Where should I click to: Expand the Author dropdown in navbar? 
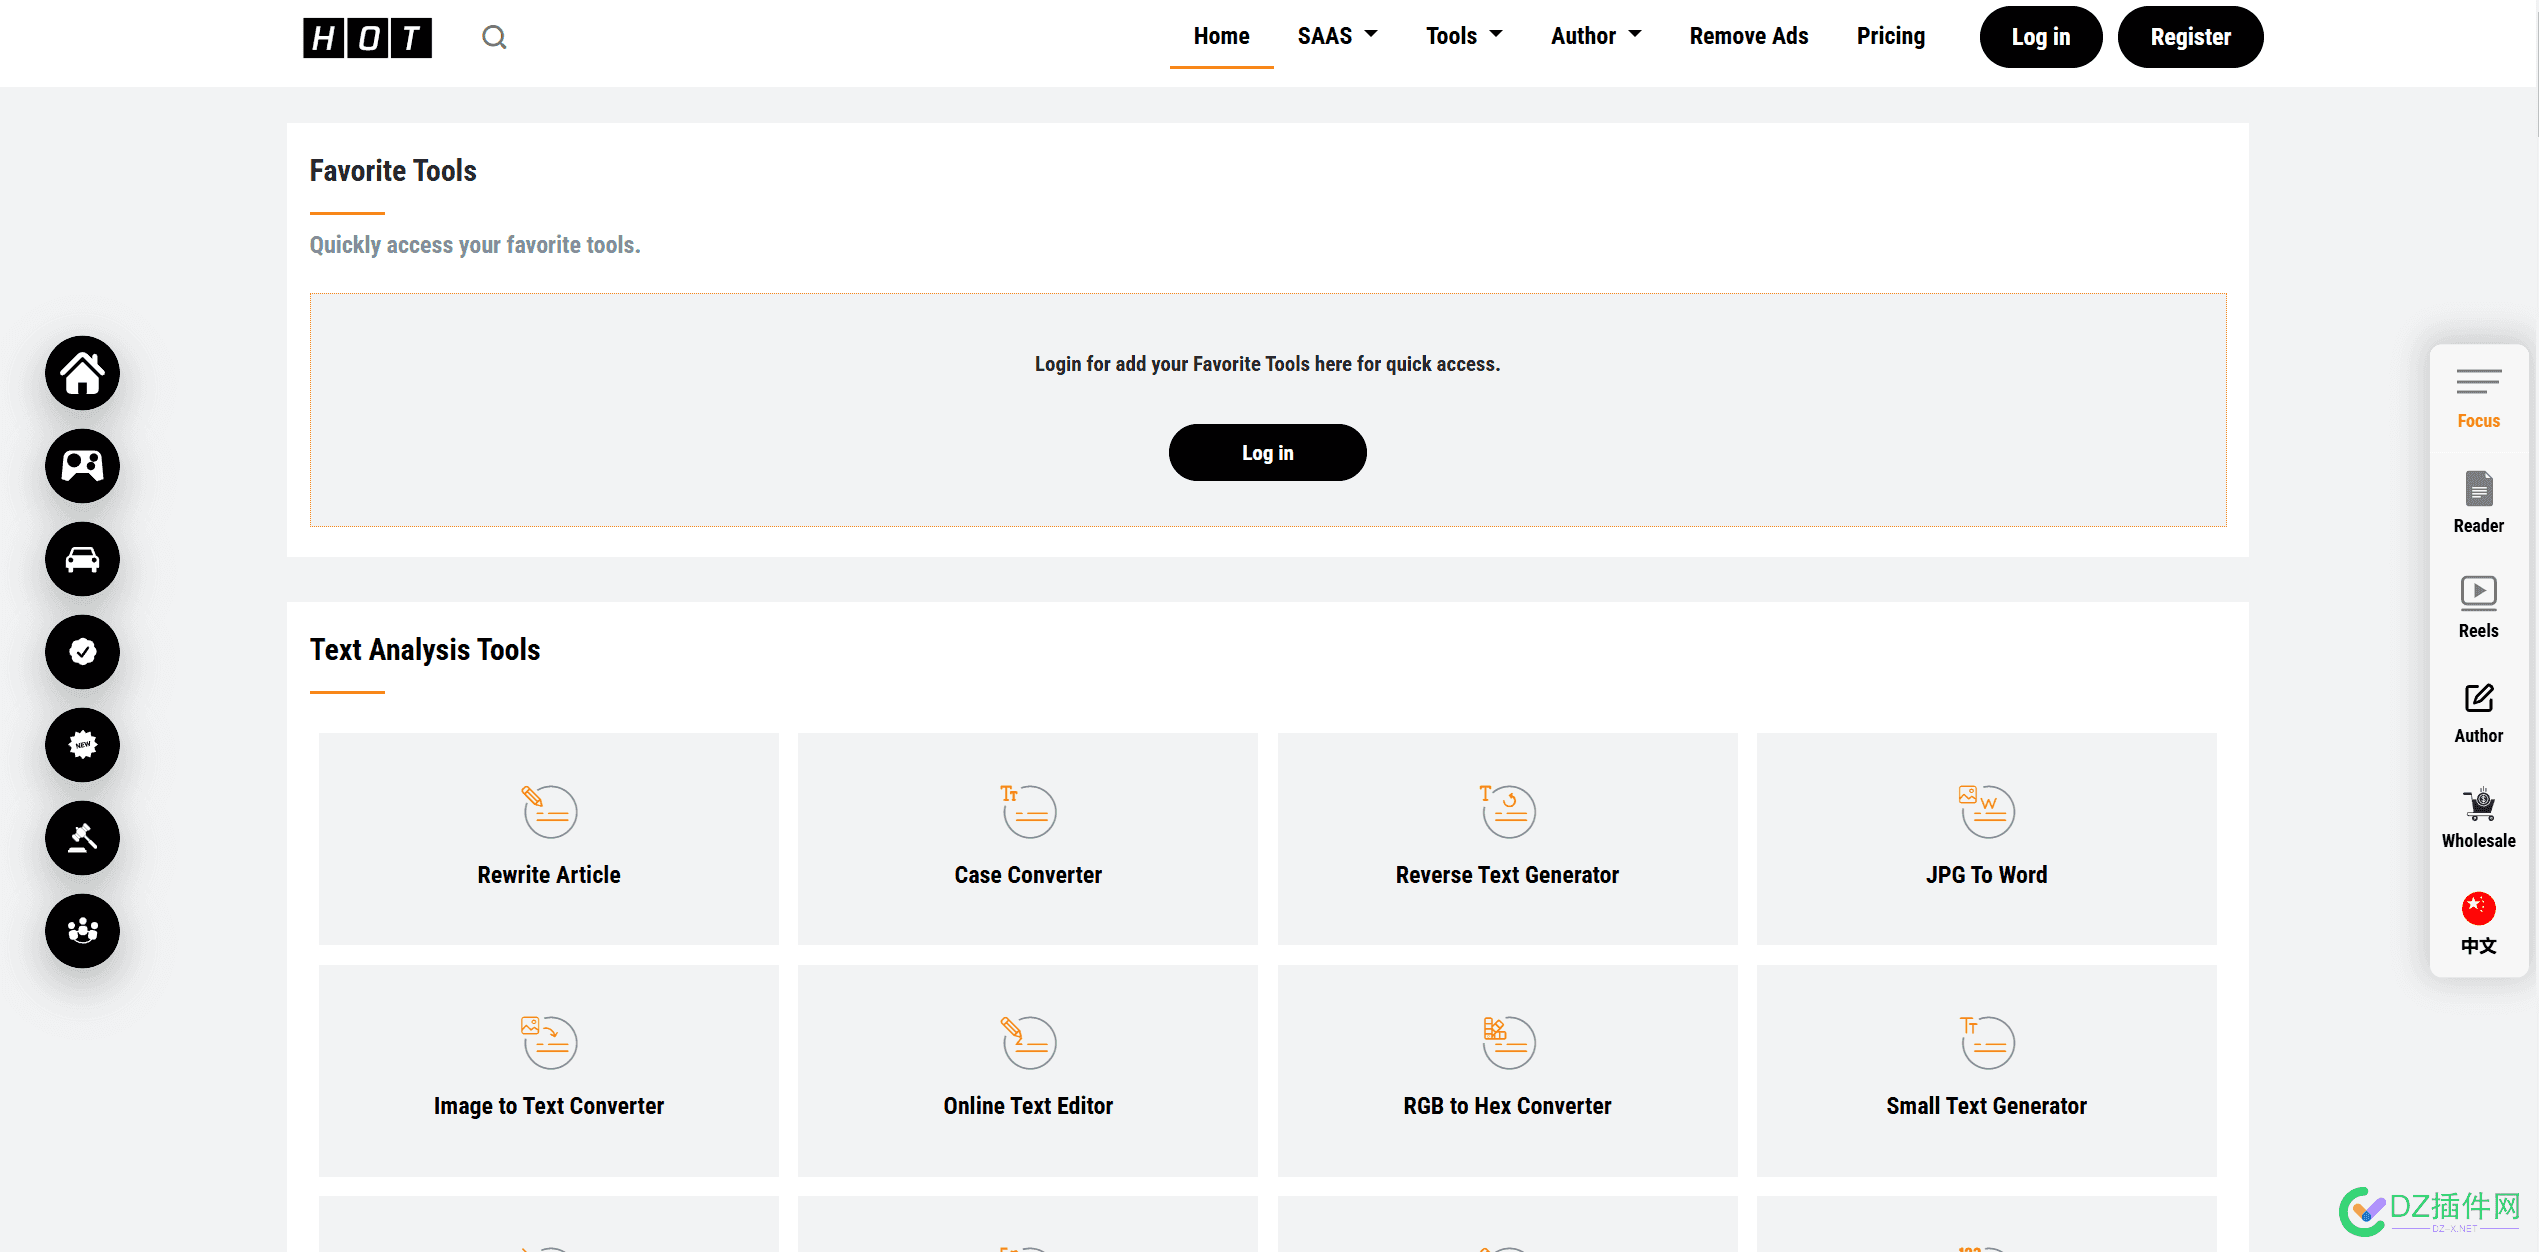pyautogui.click(x=1596, y=36)
